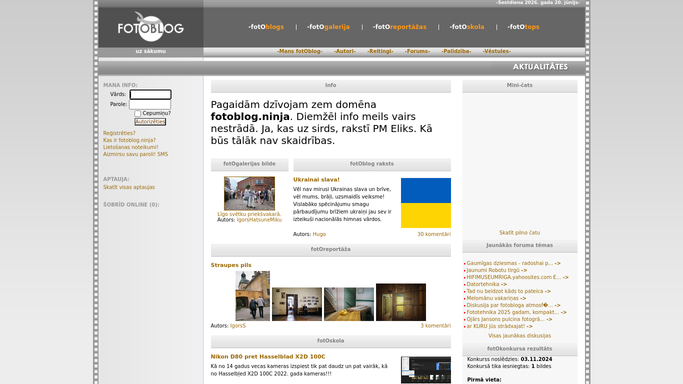The width and height of the screenshot is (683, 384).
Task: Go to fotOgalerija in top navigation
Action: 328,27
